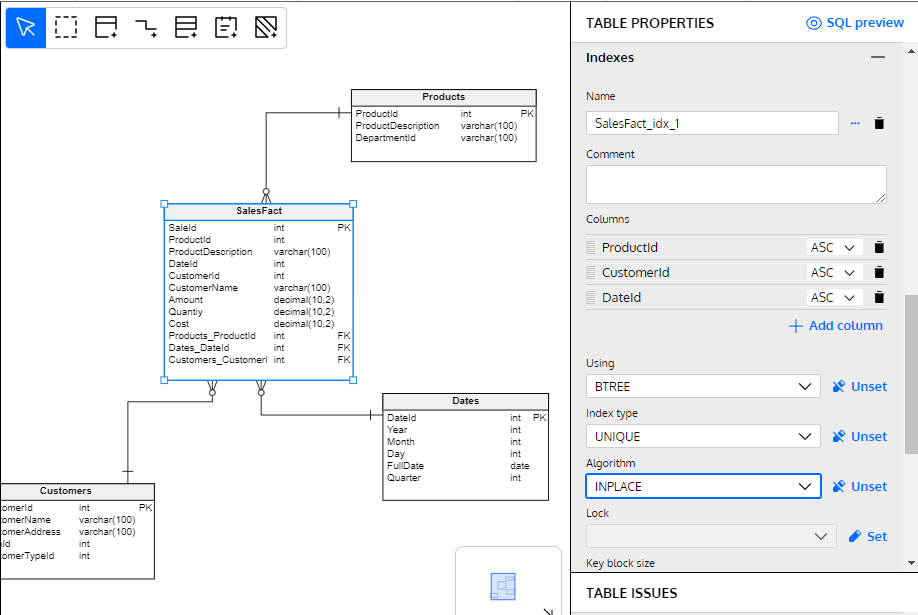The width and height of the screenshot is (918, 615).
Task: Unset the Using value
Action: (x=859, y=387)
